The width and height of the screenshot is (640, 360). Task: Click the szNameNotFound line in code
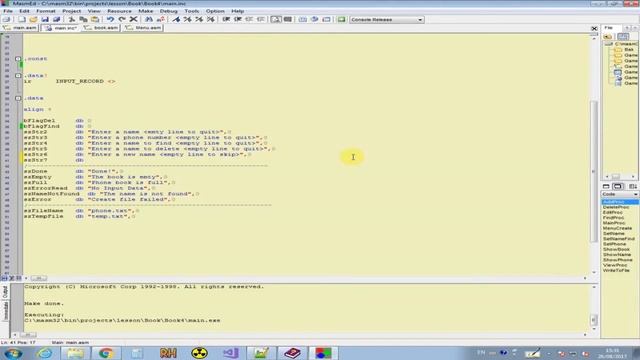click(x=111, y=194)
